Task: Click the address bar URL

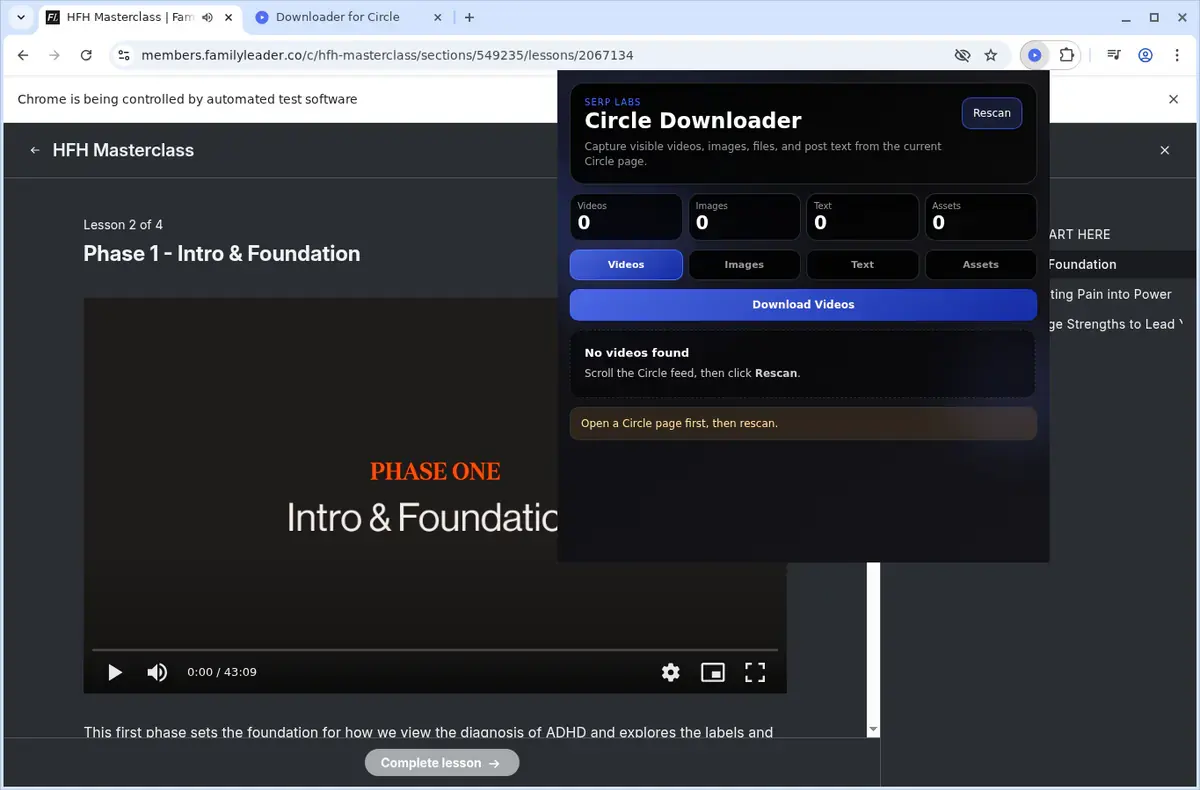Action: [x=387, y=56]
